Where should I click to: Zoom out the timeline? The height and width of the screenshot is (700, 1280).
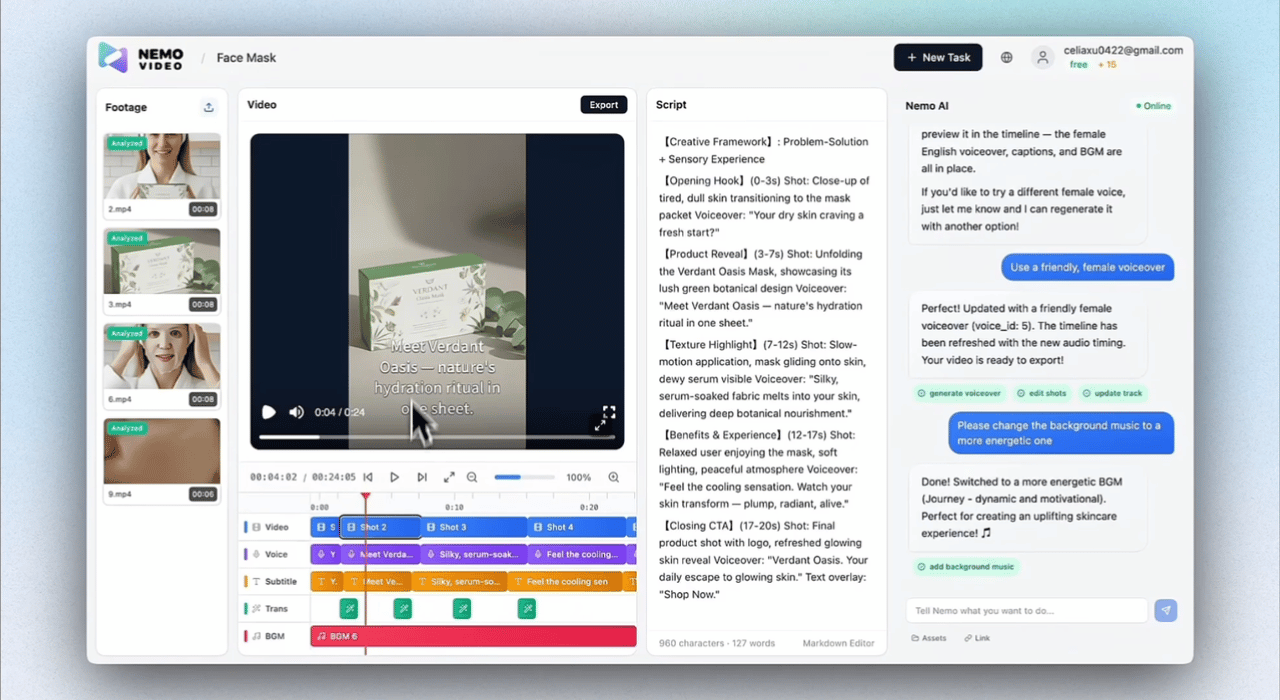click(x=472, y=478)
